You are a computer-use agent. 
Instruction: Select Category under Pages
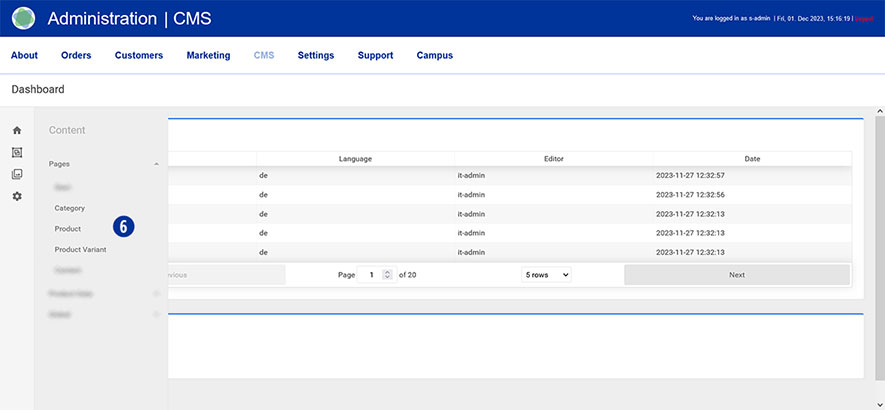[x=70, y=208]
